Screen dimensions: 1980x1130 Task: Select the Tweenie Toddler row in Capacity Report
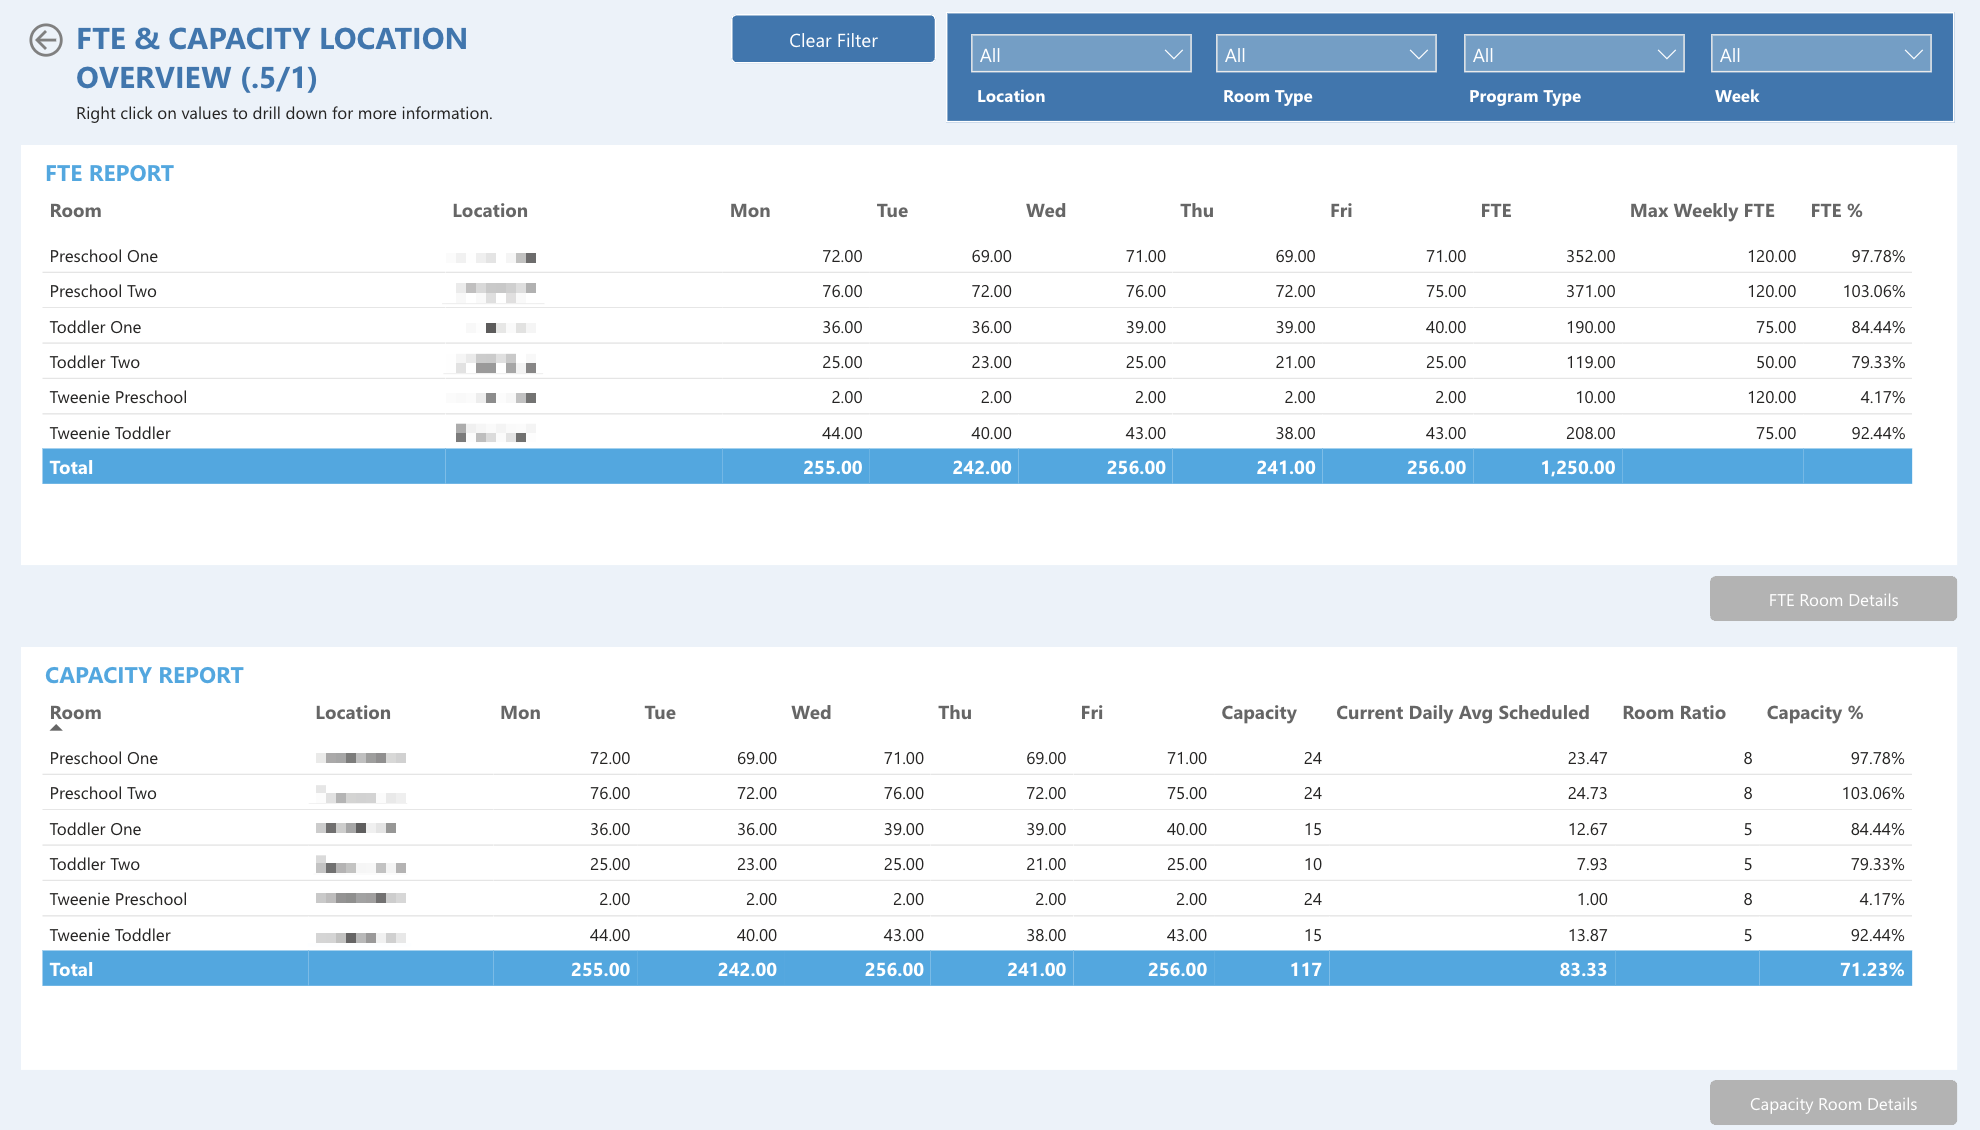click(110, 935)
